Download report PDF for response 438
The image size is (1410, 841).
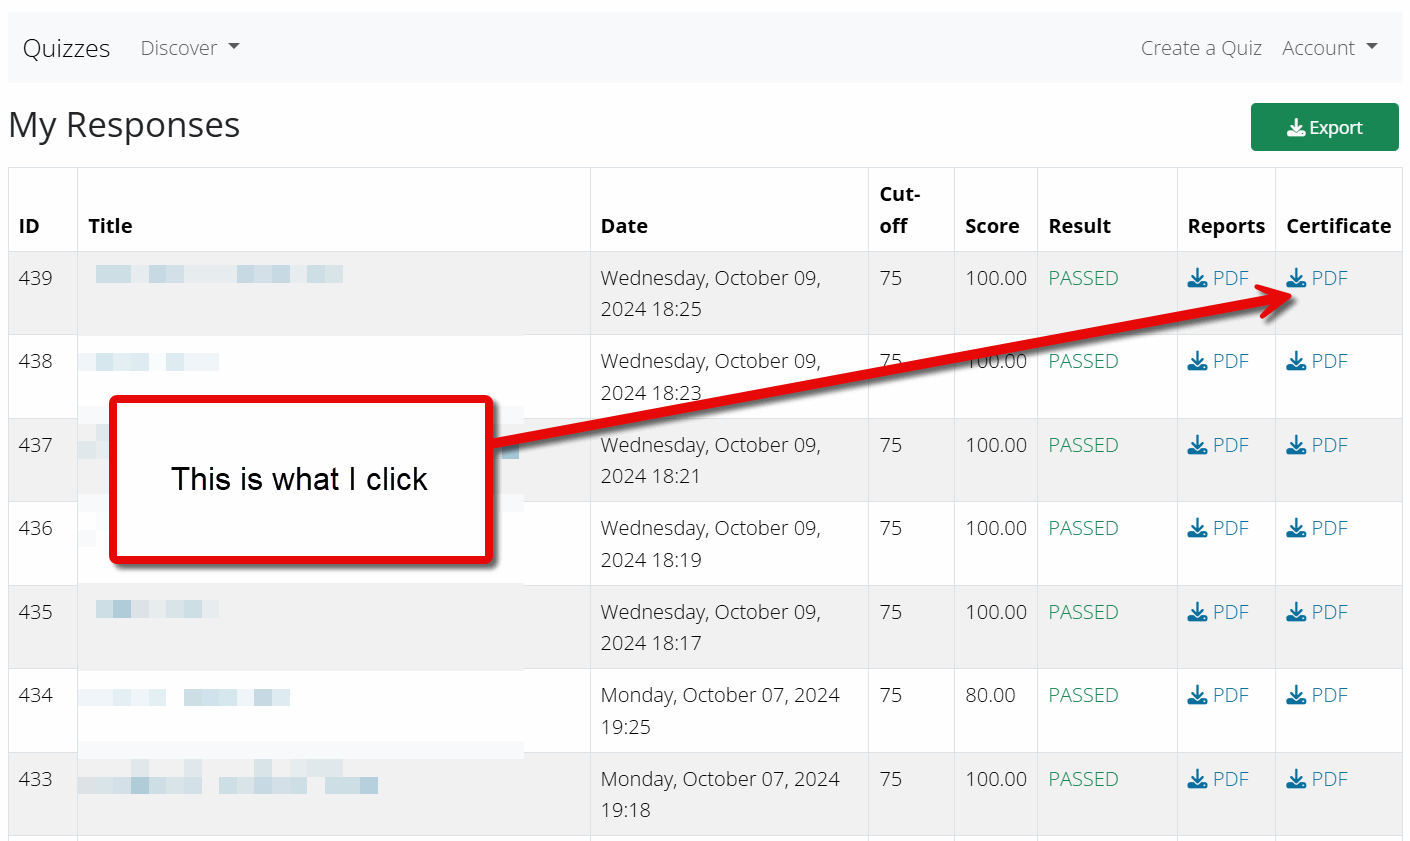tap(1218, 361)
